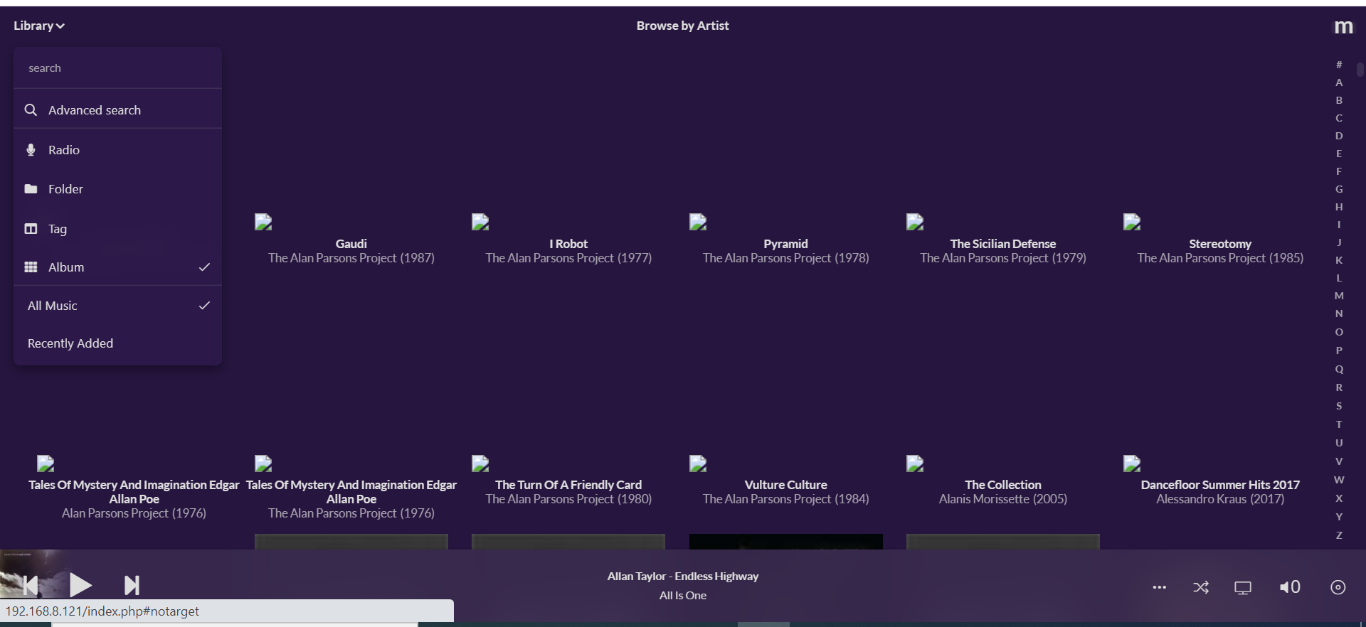
Task: Select the Album view option
Action: click(x=118, y=267)
